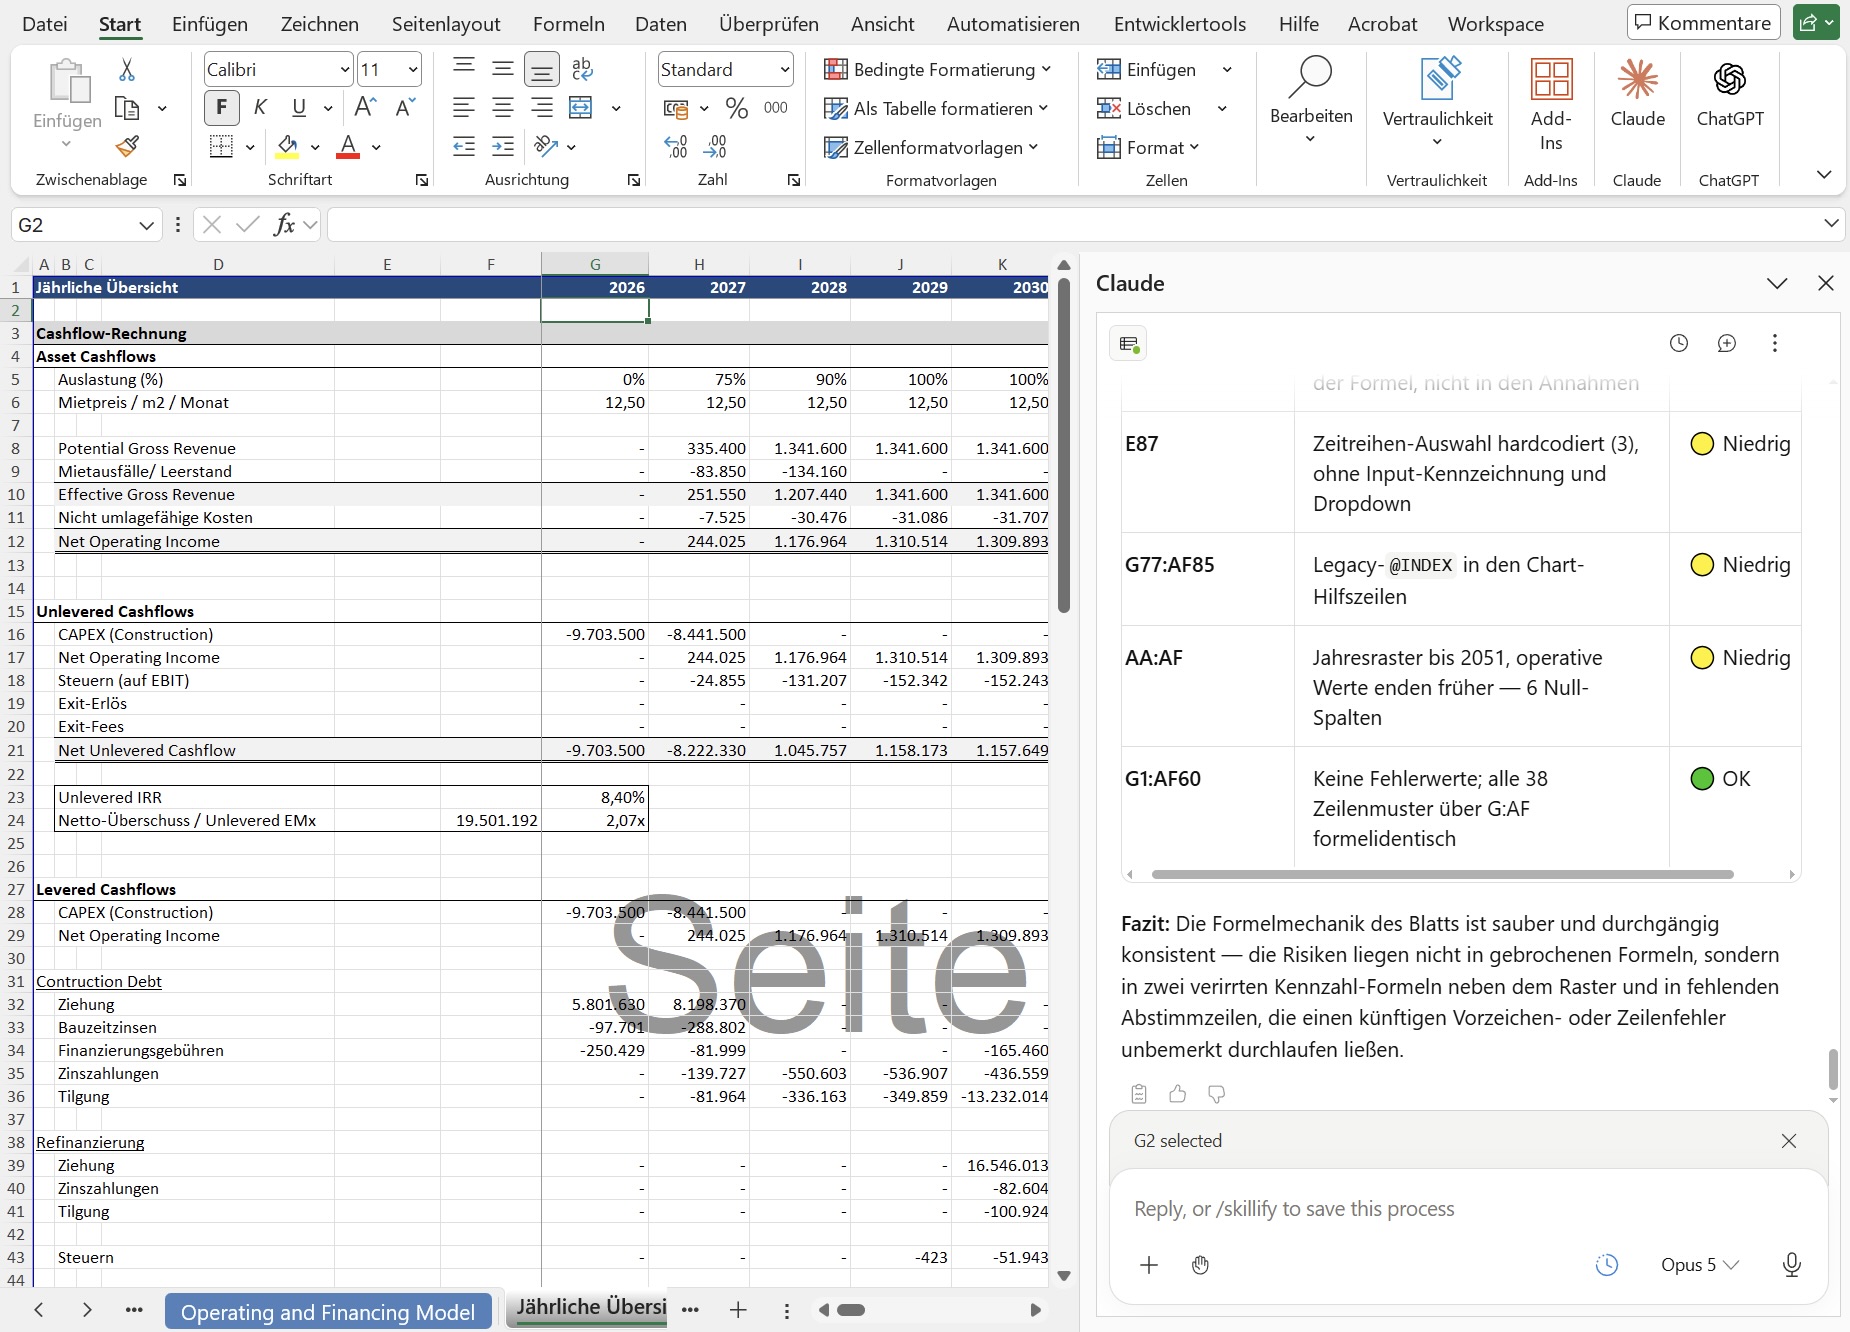Switch to Operating and Financing Model sheet
The height and width of the screenshot is (1332, 1850).
(x=328, y=1312)
